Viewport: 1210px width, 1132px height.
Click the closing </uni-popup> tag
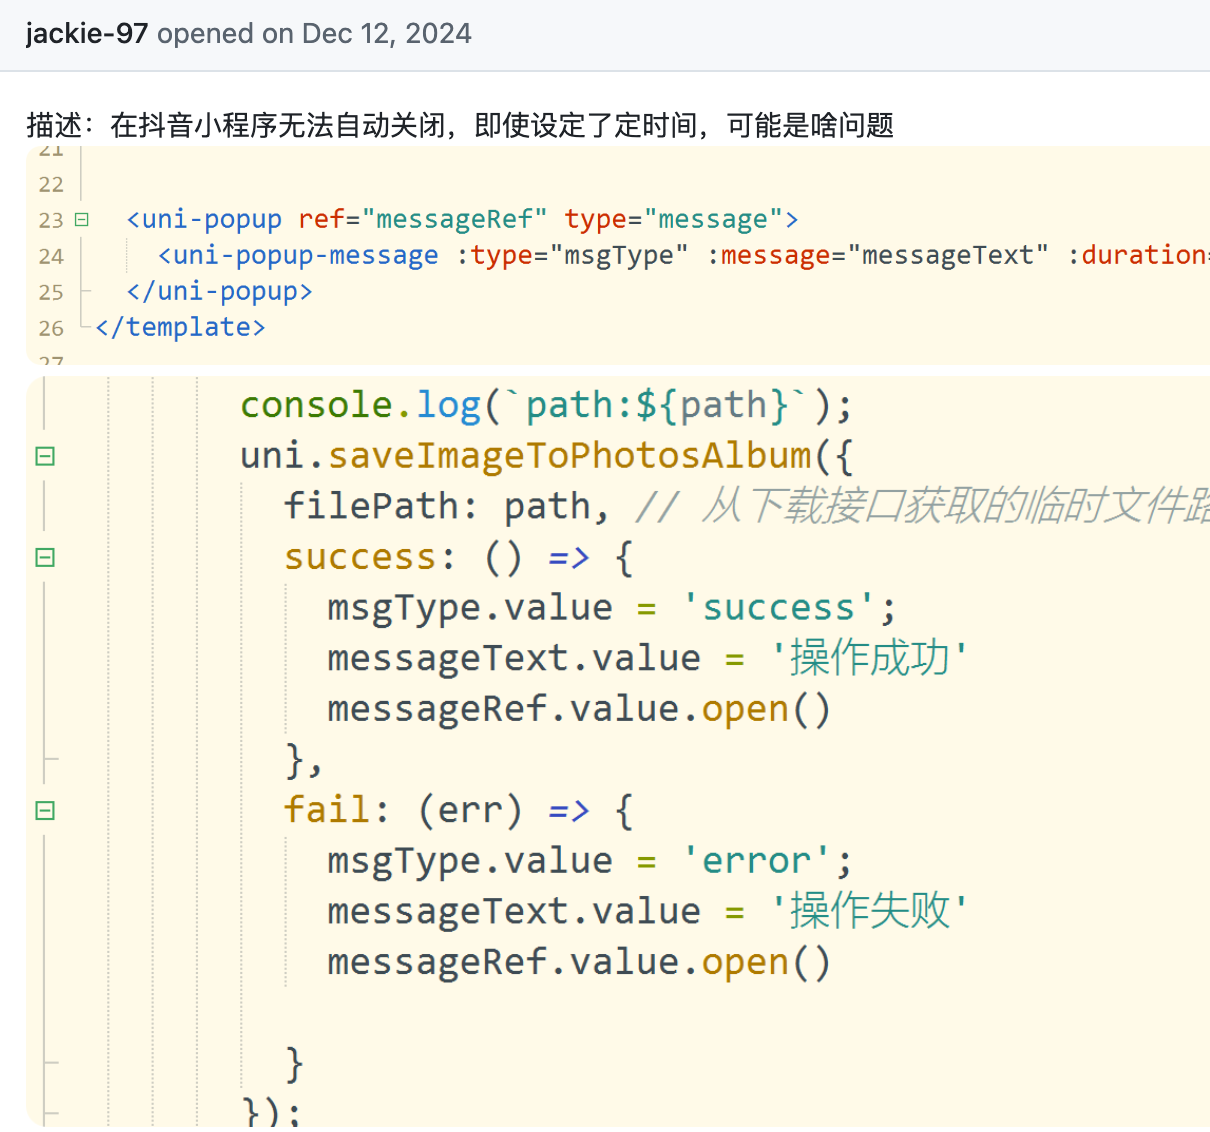[219, 292]
